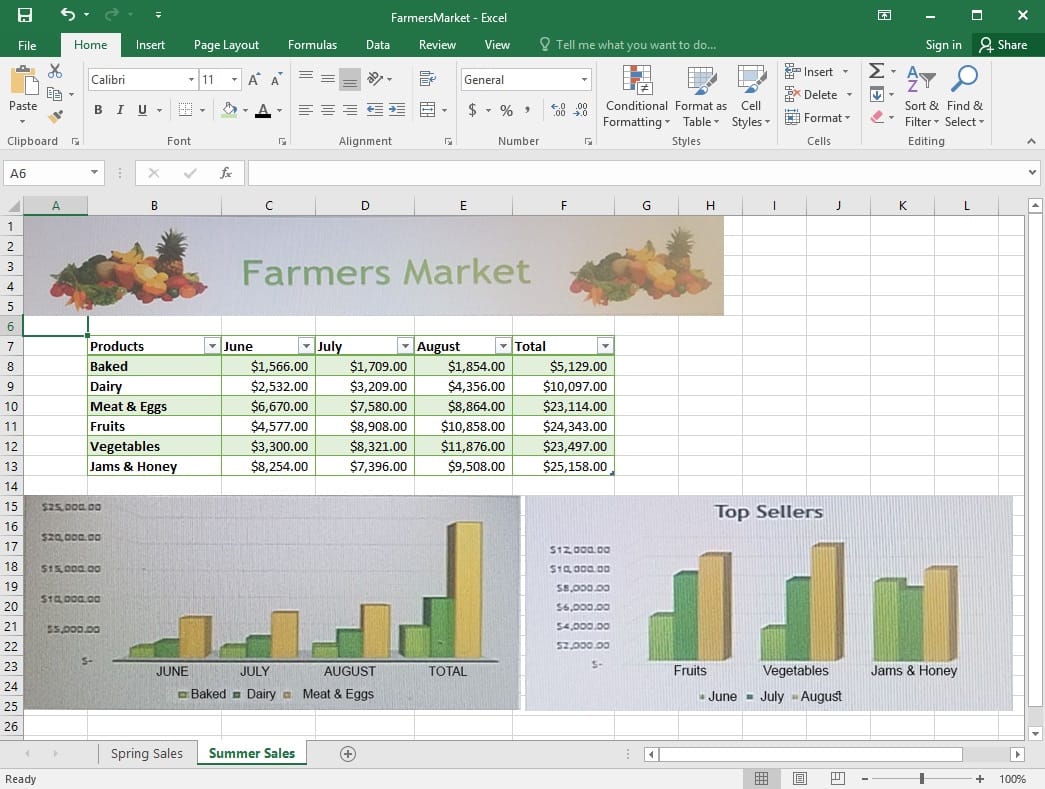Expand the Calibri font name dropdown

tap(191, 79)
